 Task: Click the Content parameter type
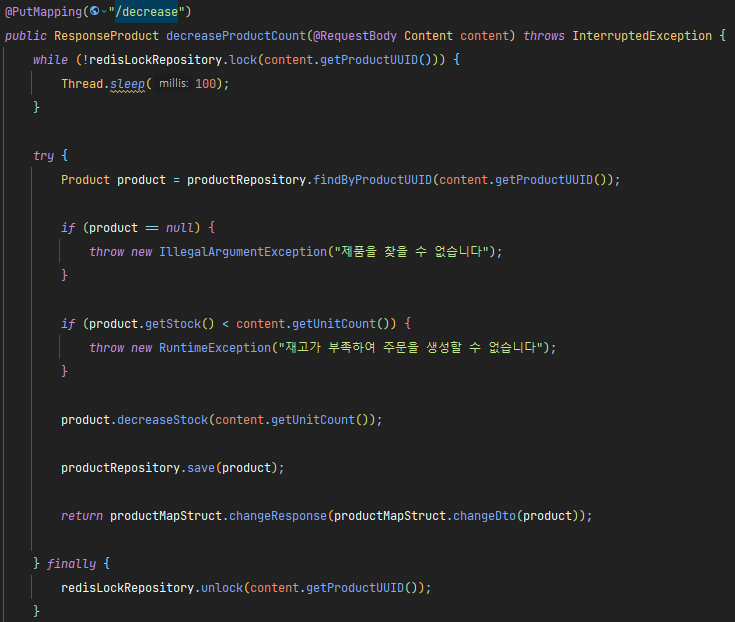click(428, 36)
